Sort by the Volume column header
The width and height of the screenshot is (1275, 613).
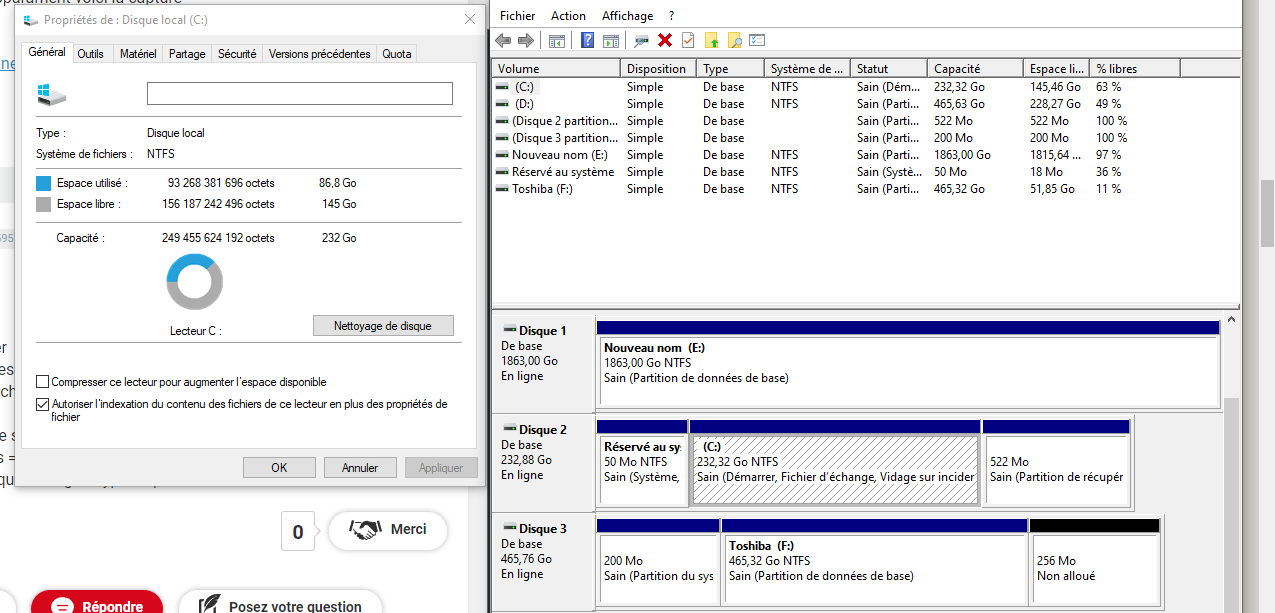[x=557, y=69]
